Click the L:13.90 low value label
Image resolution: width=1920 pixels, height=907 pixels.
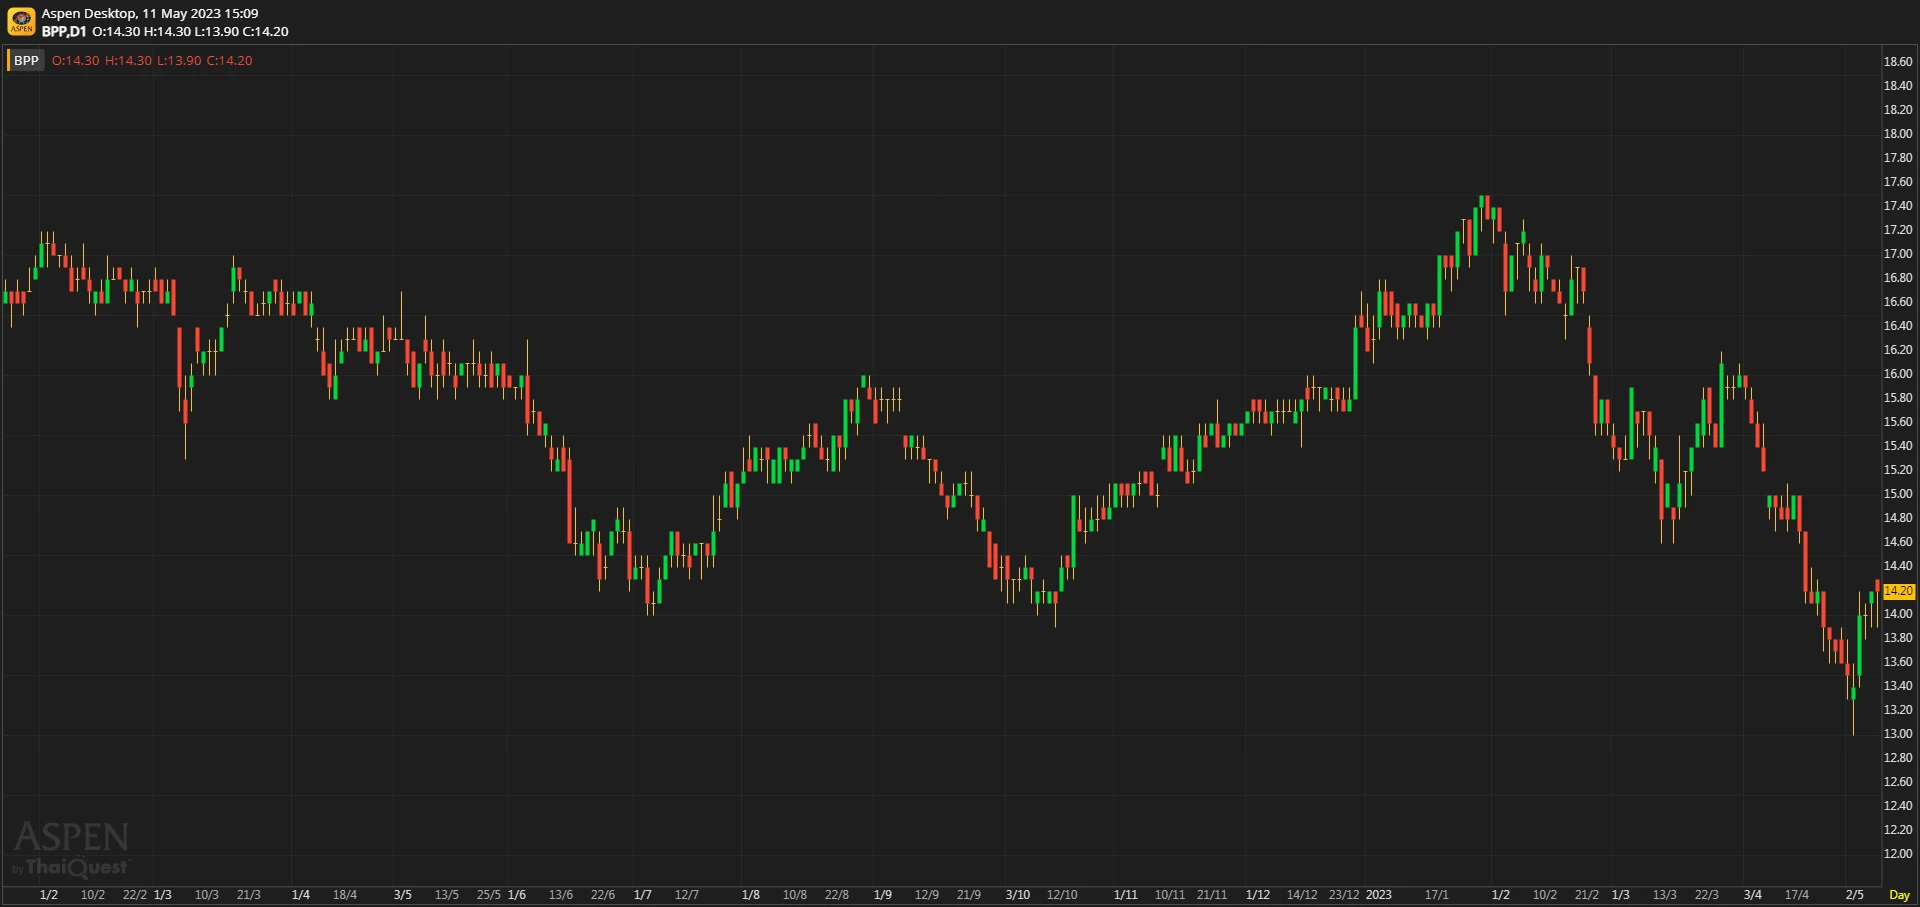point(217,31)
